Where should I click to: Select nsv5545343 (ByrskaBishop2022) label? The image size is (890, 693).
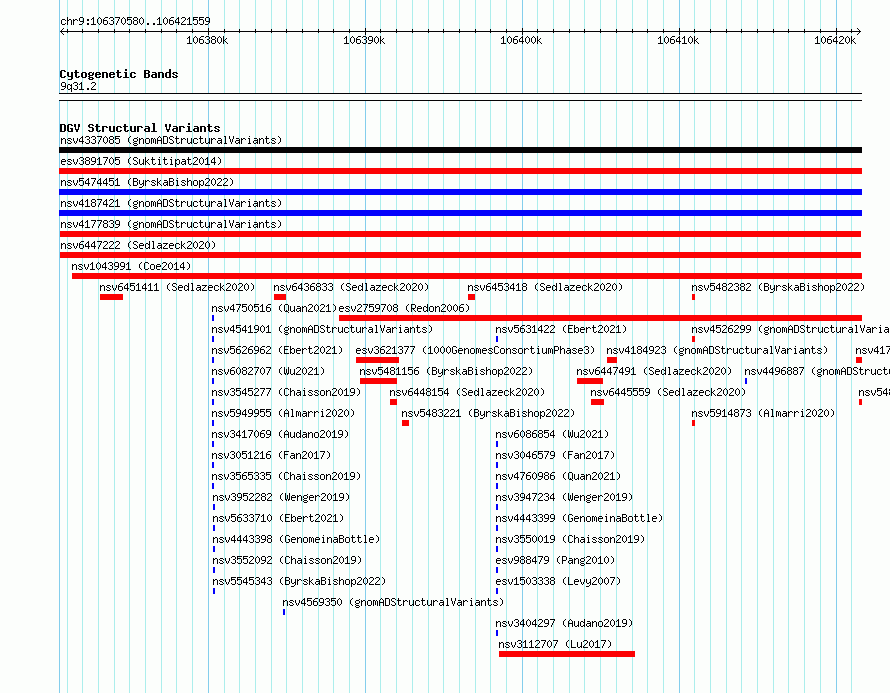tap(299, 581)
